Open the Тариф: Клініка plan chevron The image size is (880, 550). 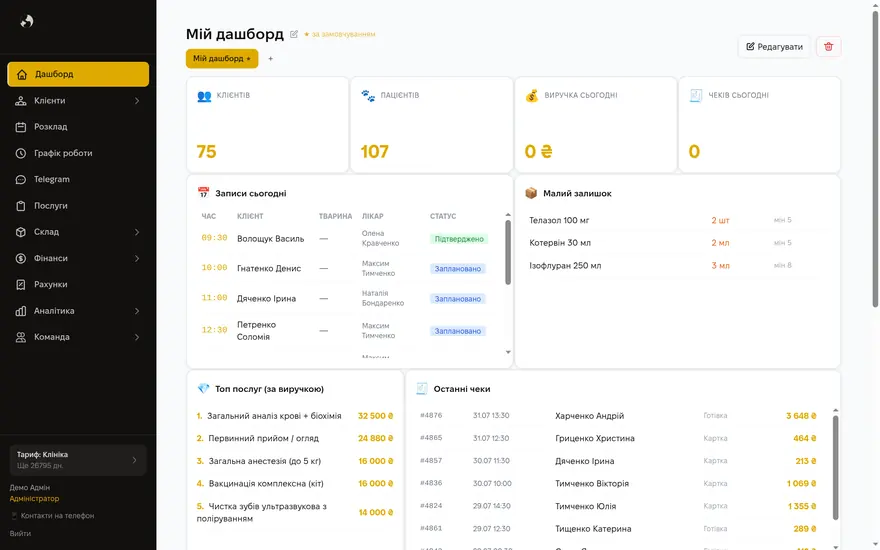pyautogui.click(x=134, y=460)
